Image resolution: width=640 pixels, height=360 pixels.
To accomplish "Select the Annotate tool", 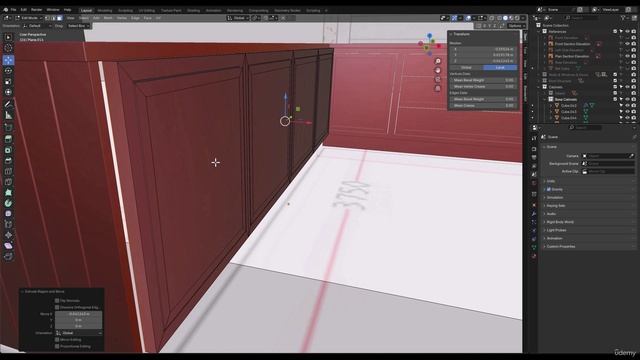I will pos(8,104).
